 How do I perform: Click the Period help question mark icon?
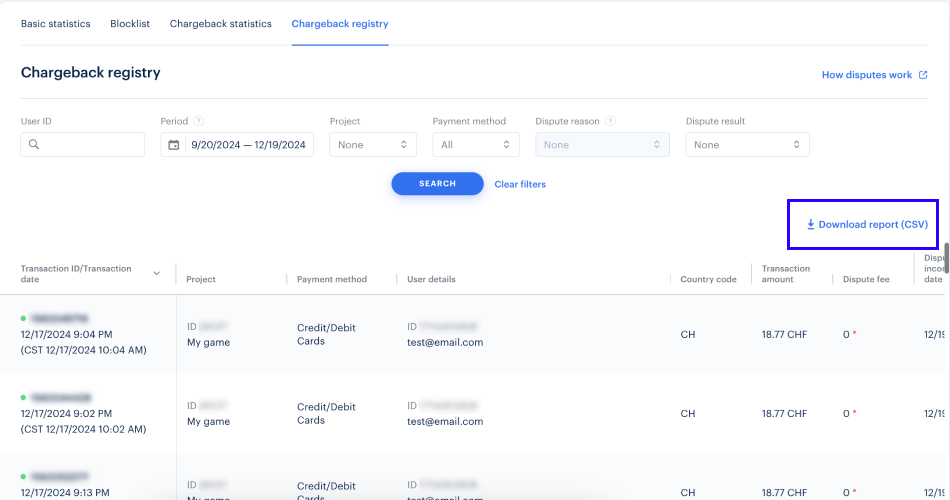pyautogui.click(x=199, y=122)
